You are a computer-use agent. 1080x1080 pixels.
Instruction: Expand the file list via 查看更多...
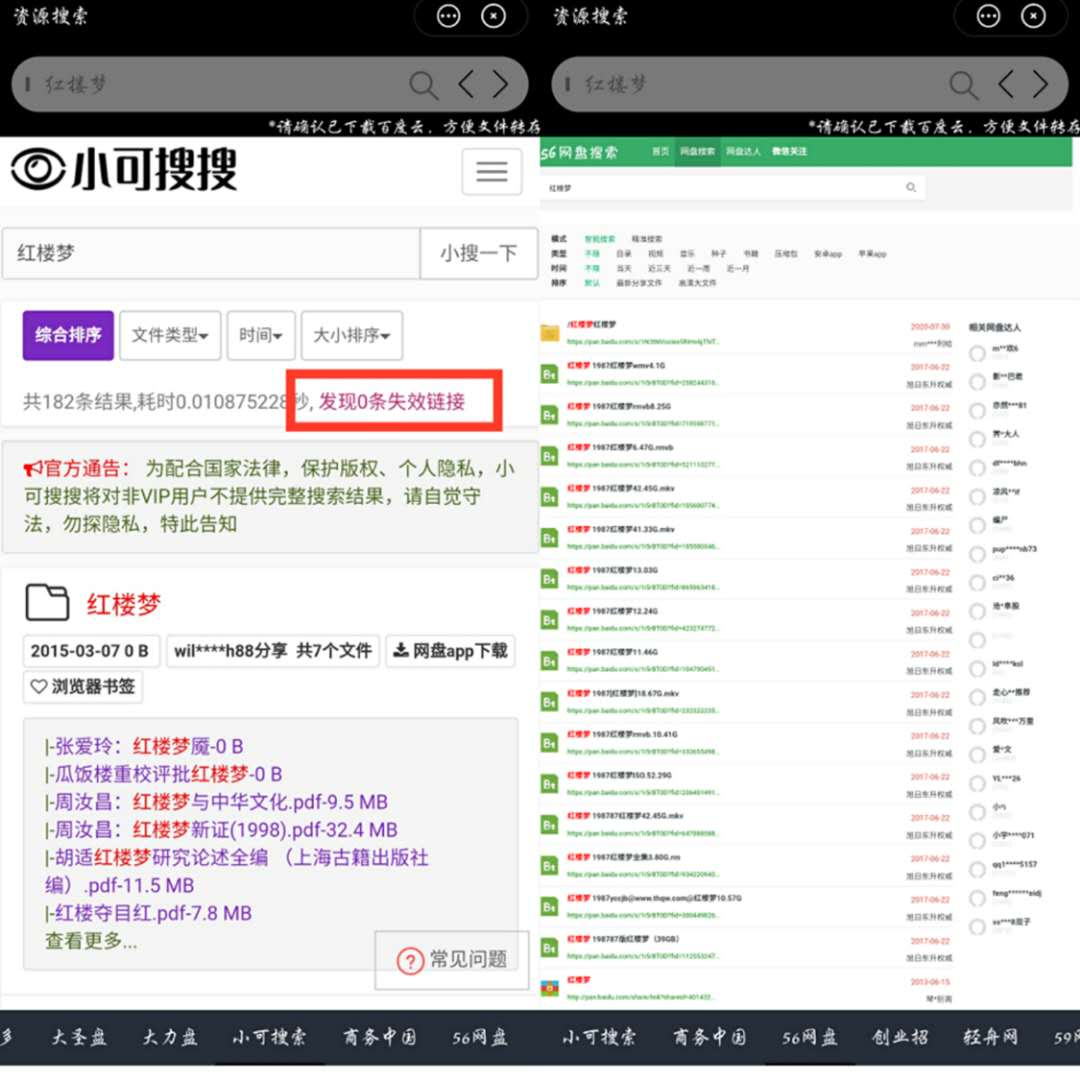[x=91, y=940]
